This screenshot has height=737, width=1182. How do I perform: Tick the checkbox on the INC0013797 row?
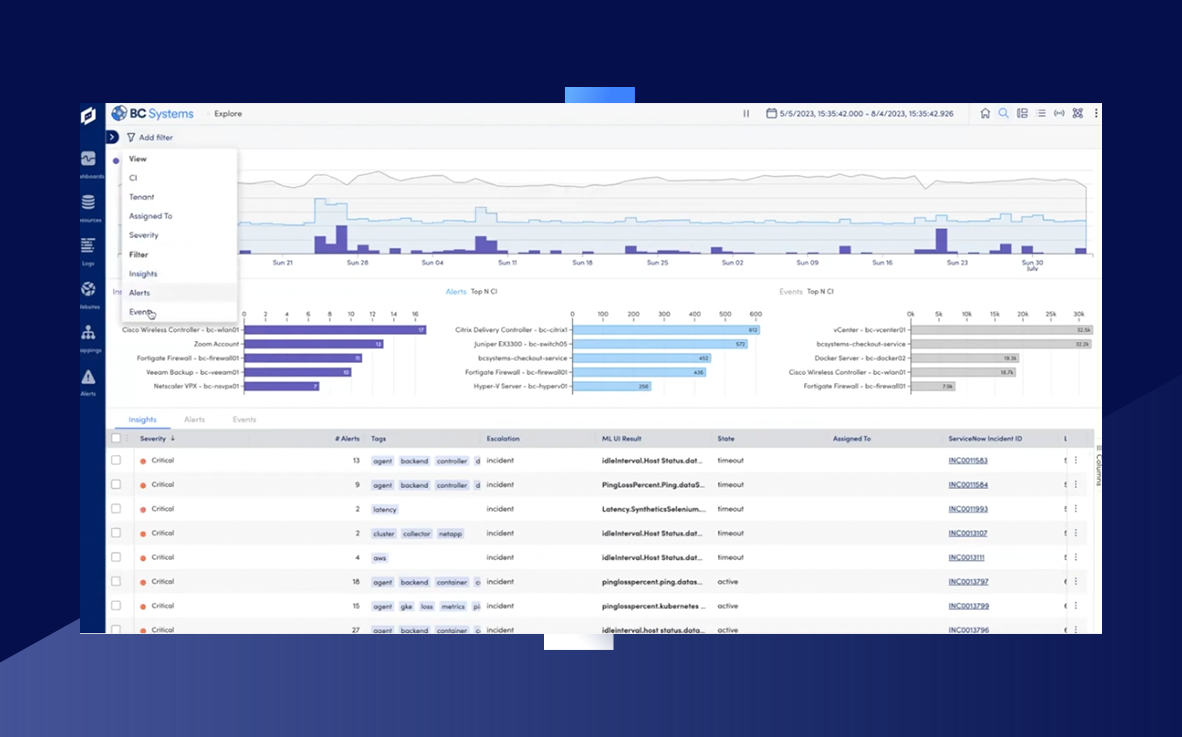point(116,581)
